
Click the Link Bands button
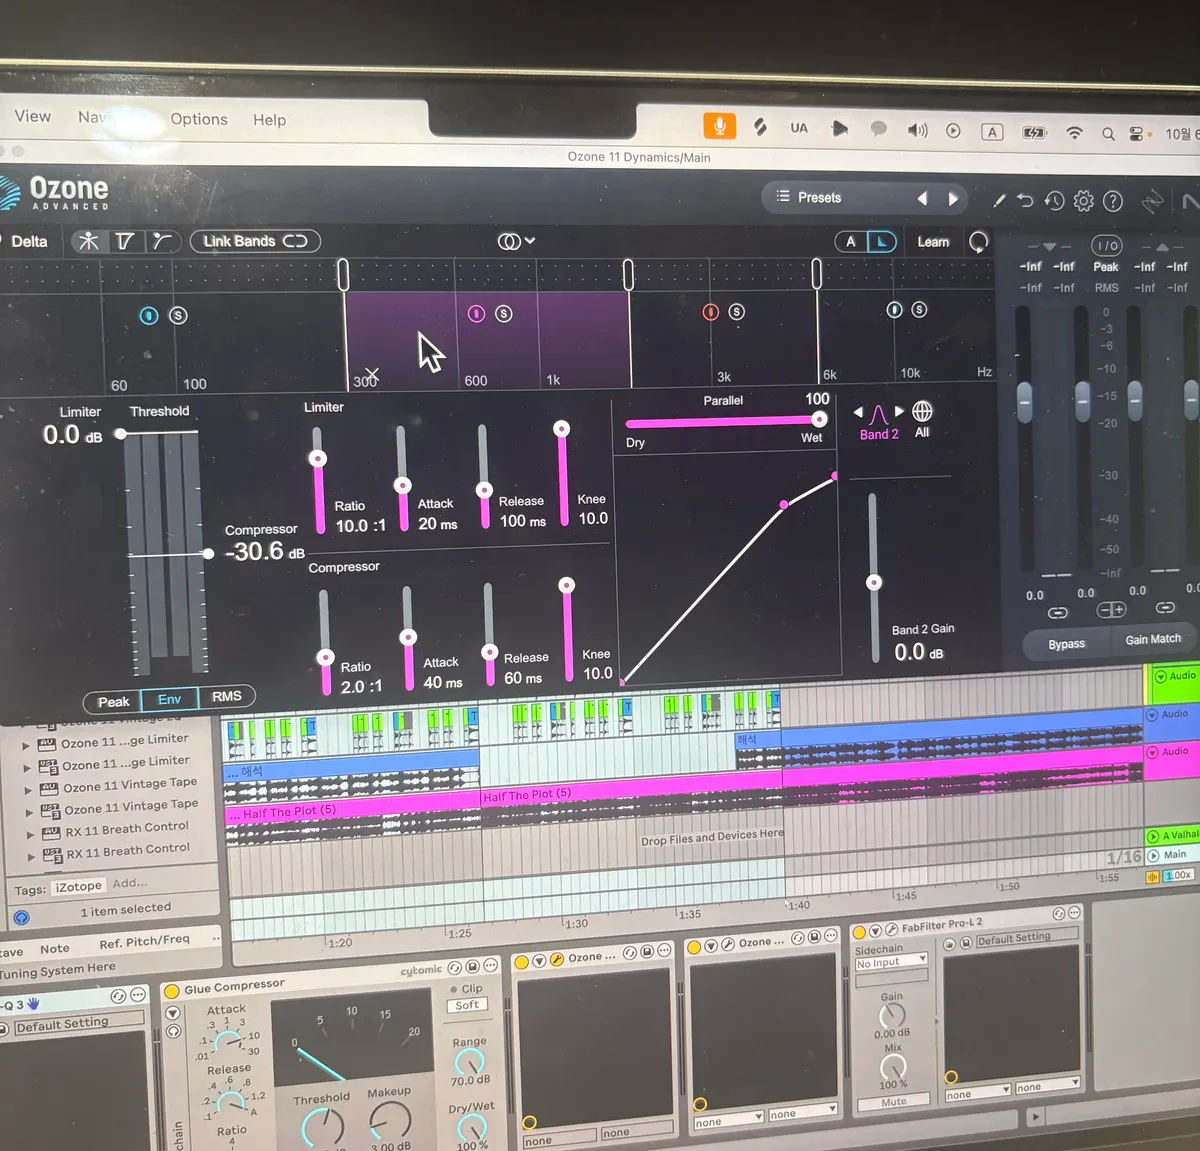coord(255,241)
